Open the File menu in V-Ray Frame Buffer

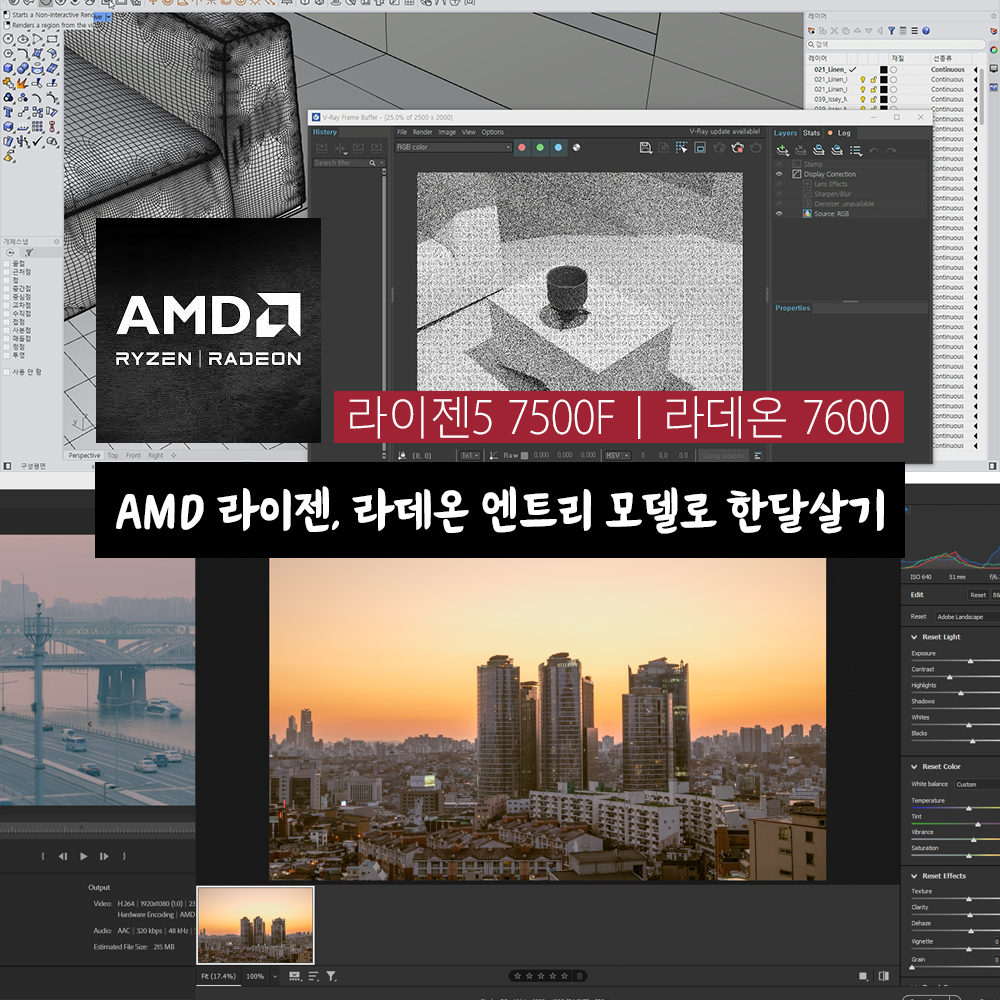(x=402, y=132)
